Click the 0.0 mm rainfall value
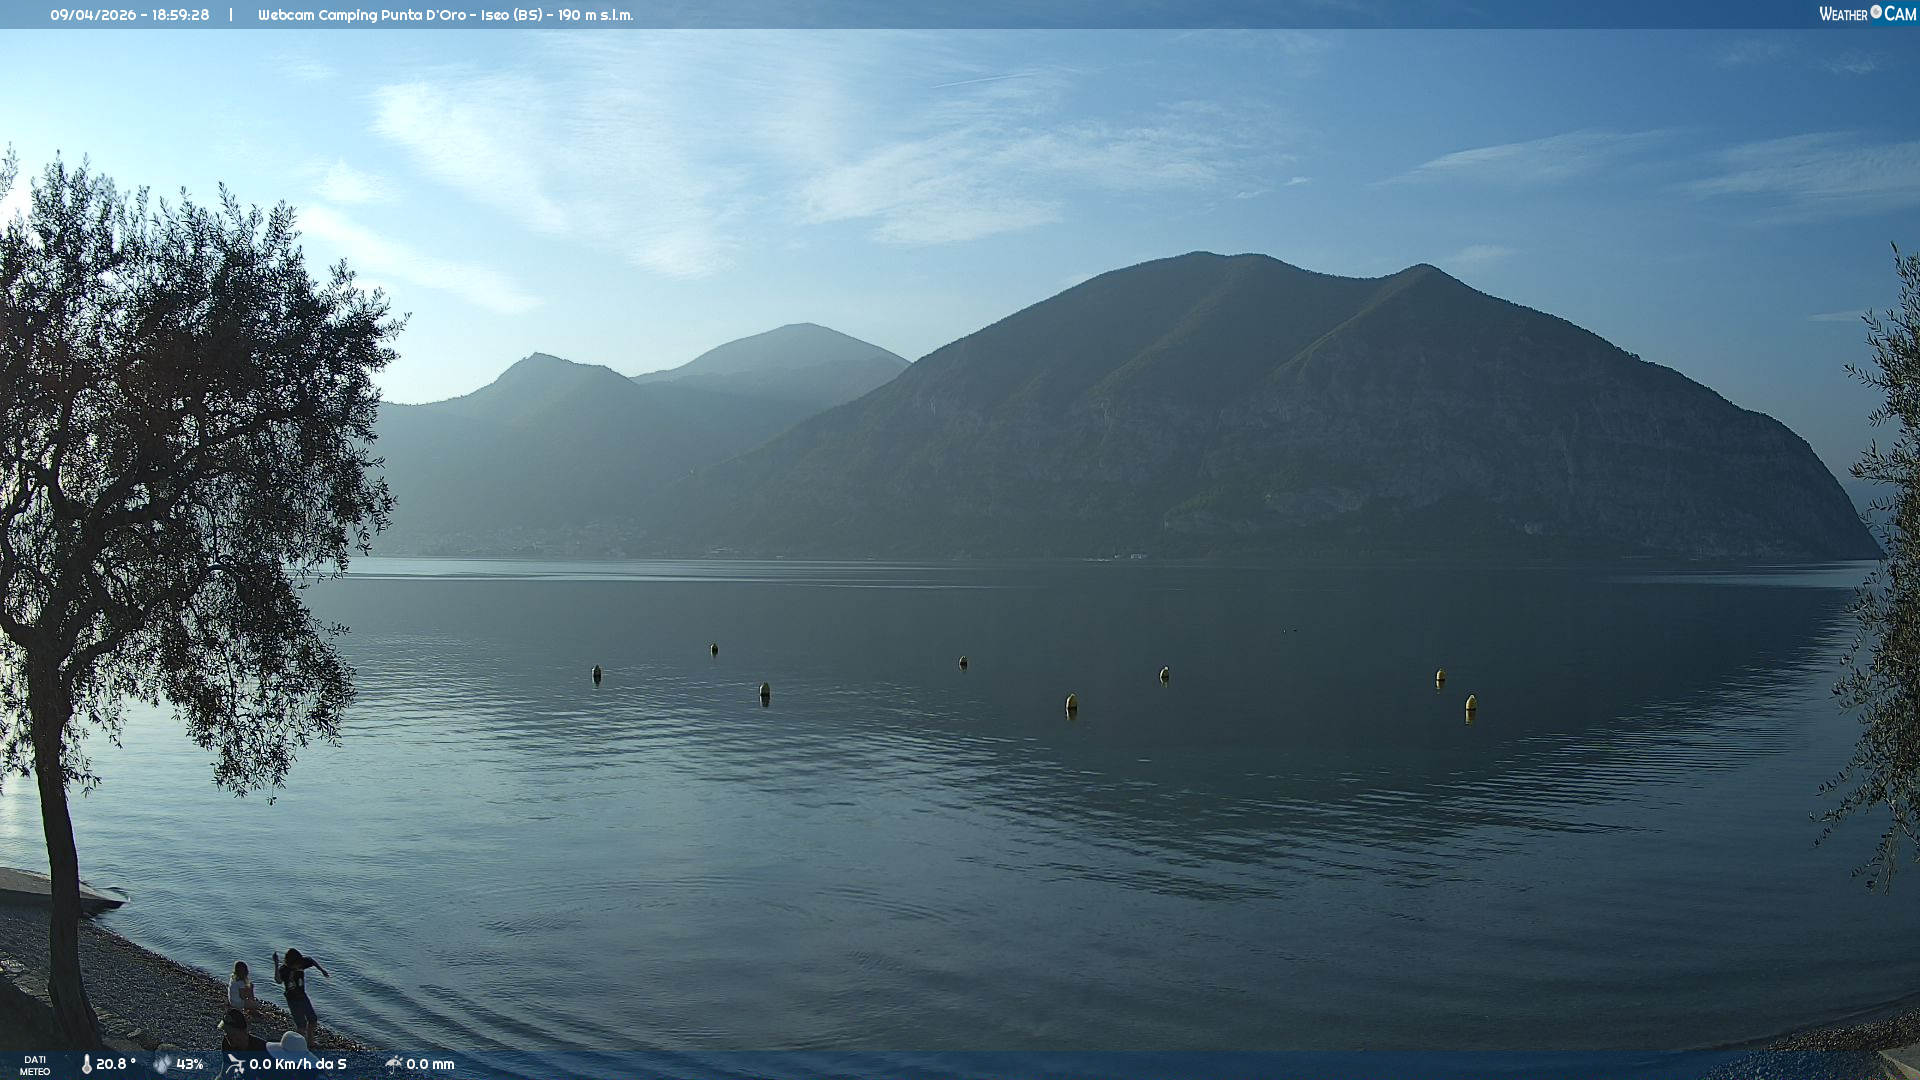 pyautogui.click(x=430, y=1065)
